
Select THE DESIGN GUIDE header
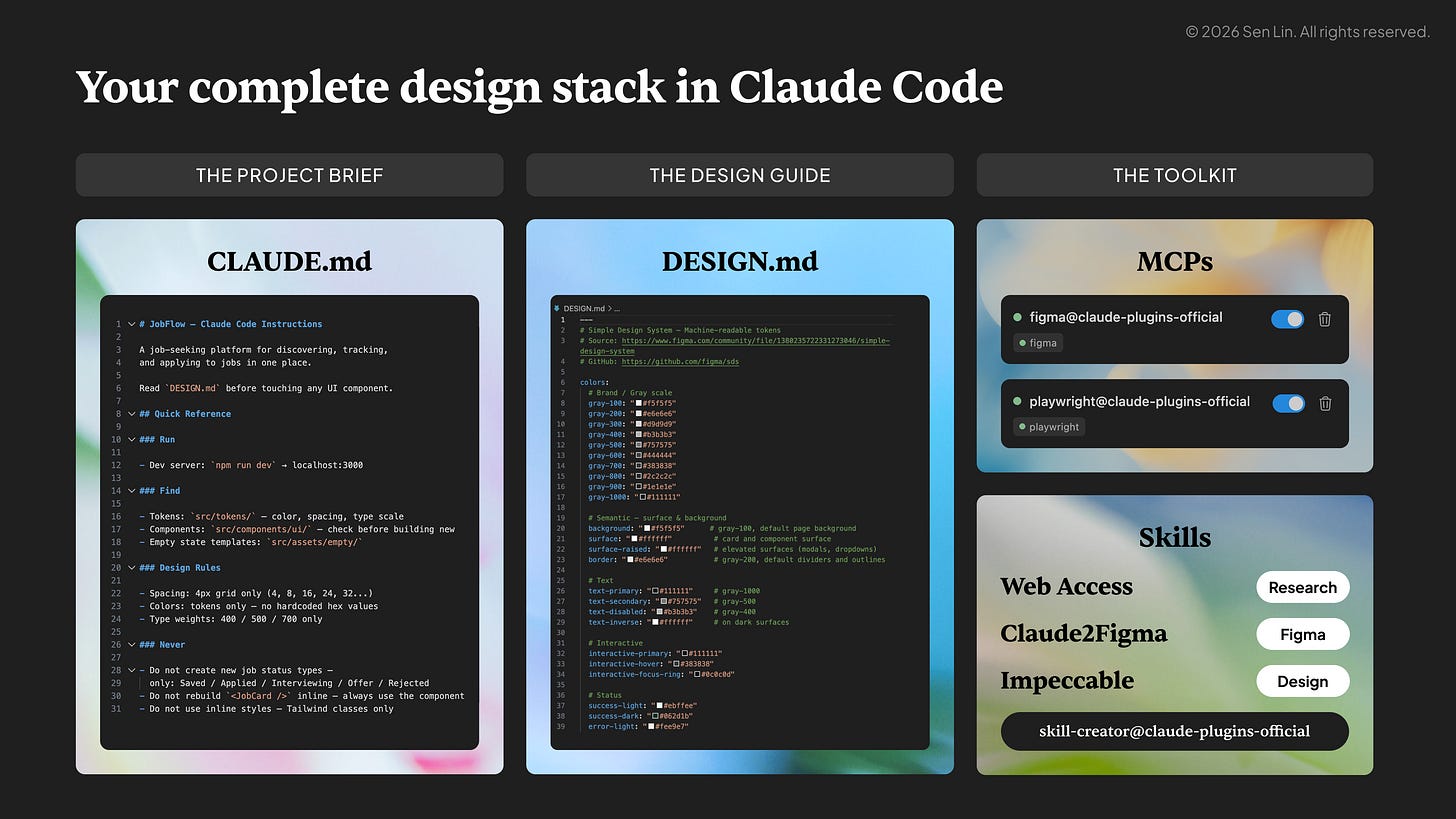740,175
